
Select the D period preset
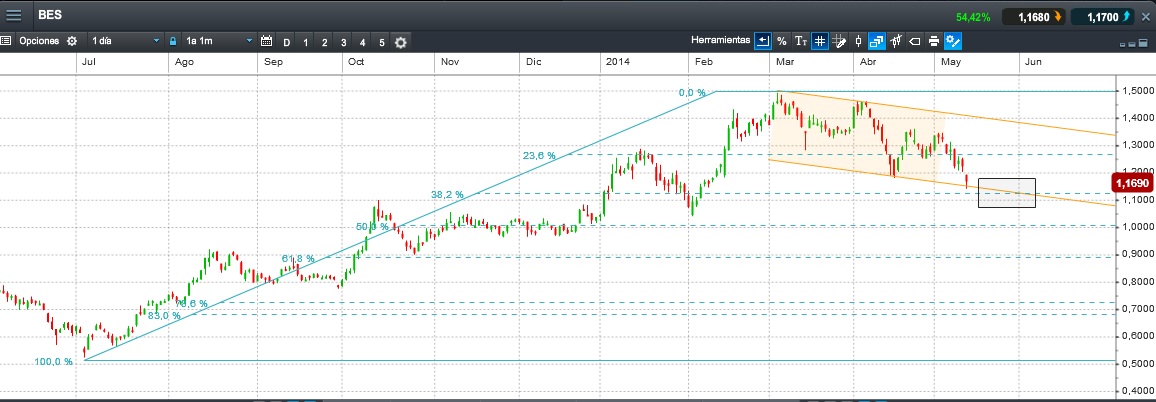click(x=287, y=42)
